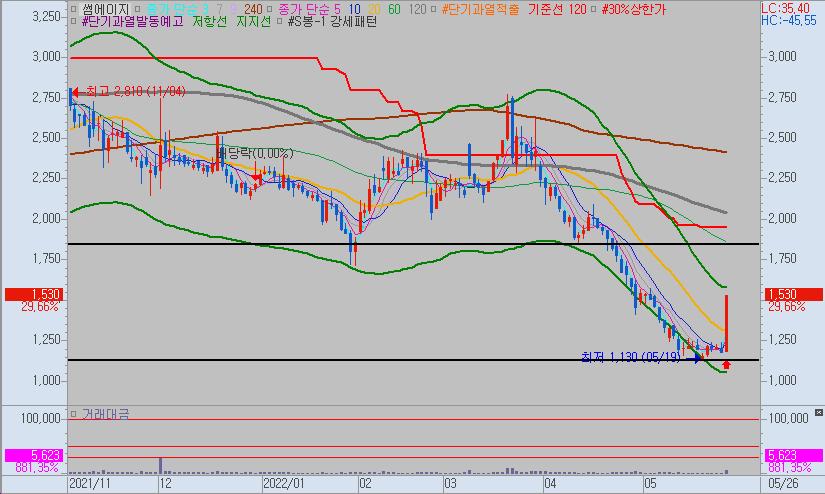Toggle the #단기과열발동예고 indicator checkbox
The height and width of the screenshot is (494, 825).
pos(74,22)
